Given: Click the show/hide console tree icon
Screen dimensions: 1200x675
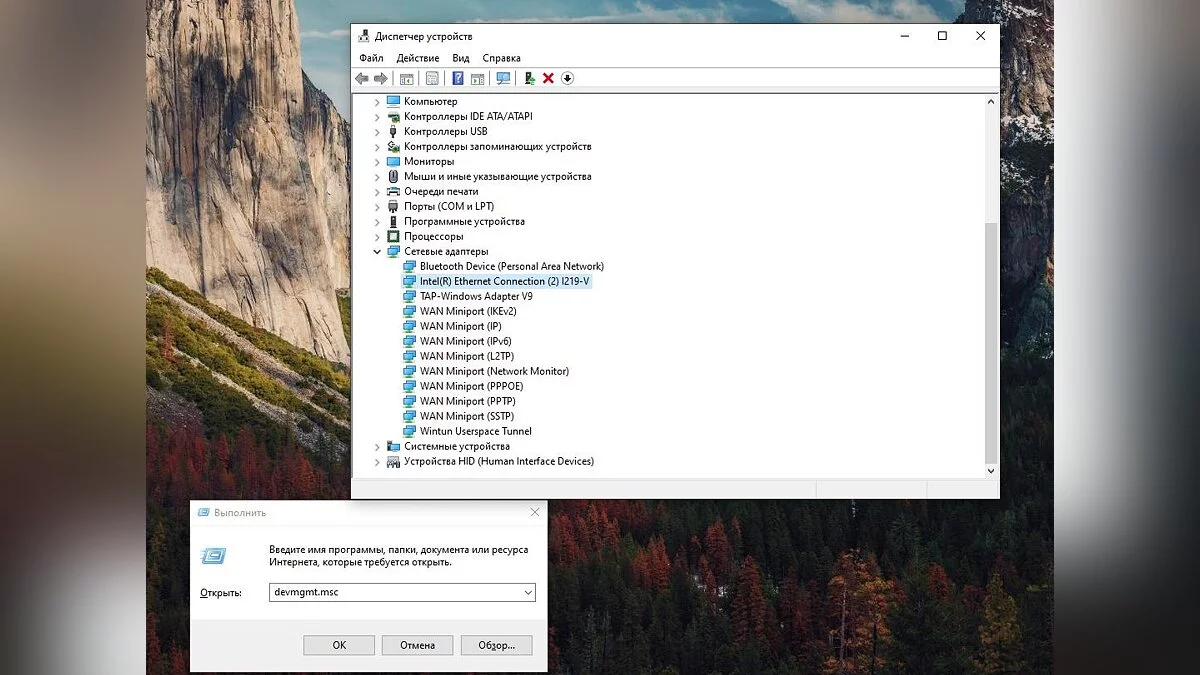Looking at the screenshot, I should coord(407,78).
